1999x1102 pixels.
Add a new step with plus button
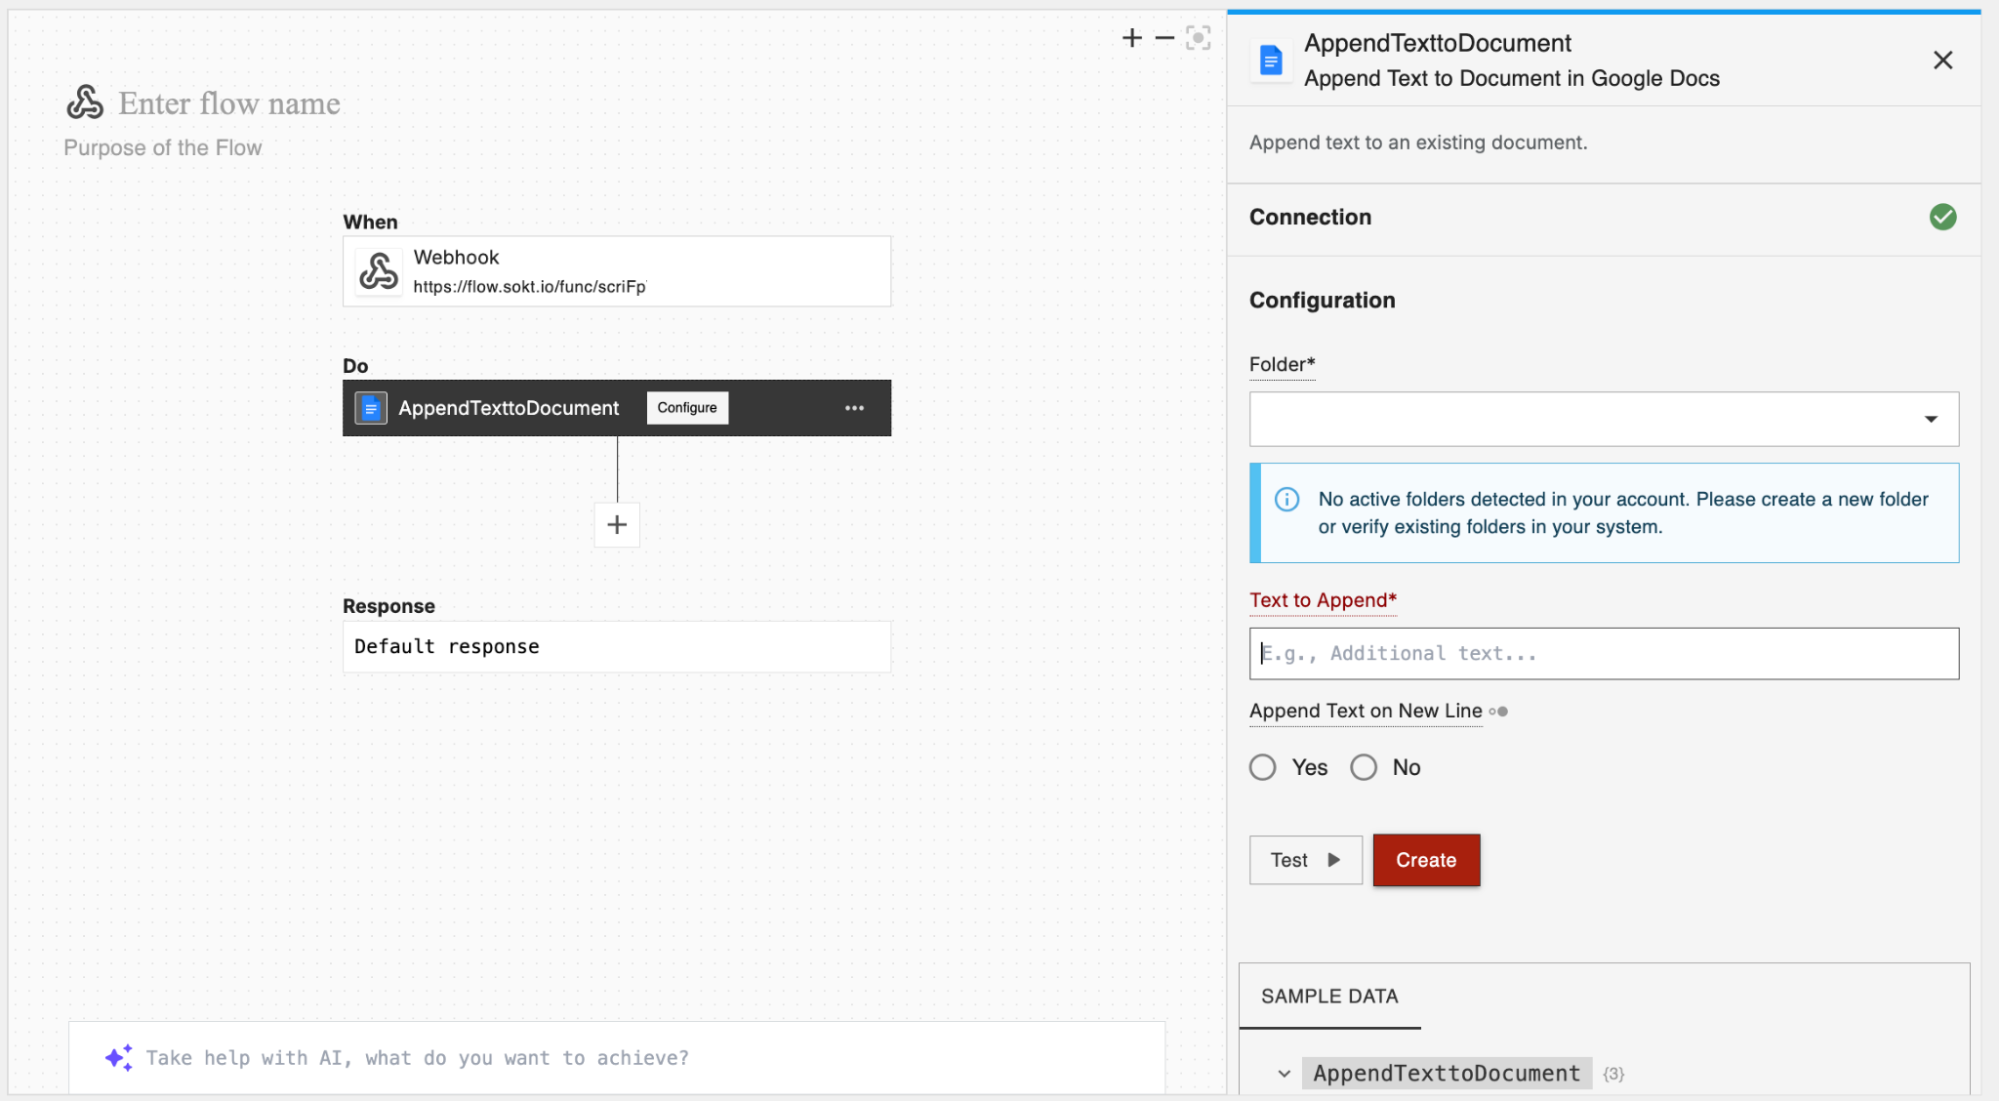point(617,525)
